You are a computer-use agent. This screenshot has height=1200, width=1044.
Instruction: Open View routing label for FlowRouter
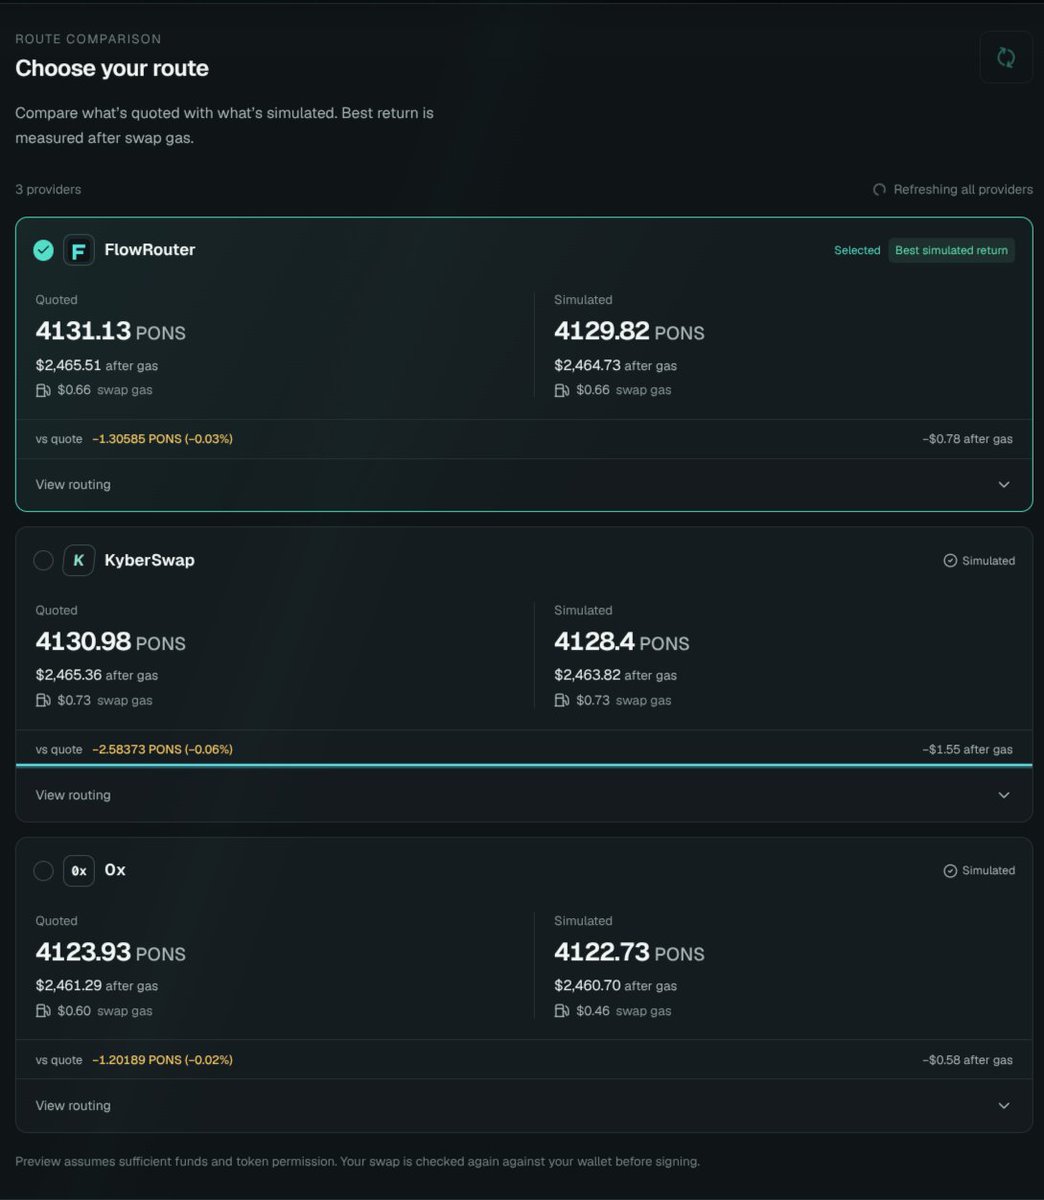click(73, 485)
